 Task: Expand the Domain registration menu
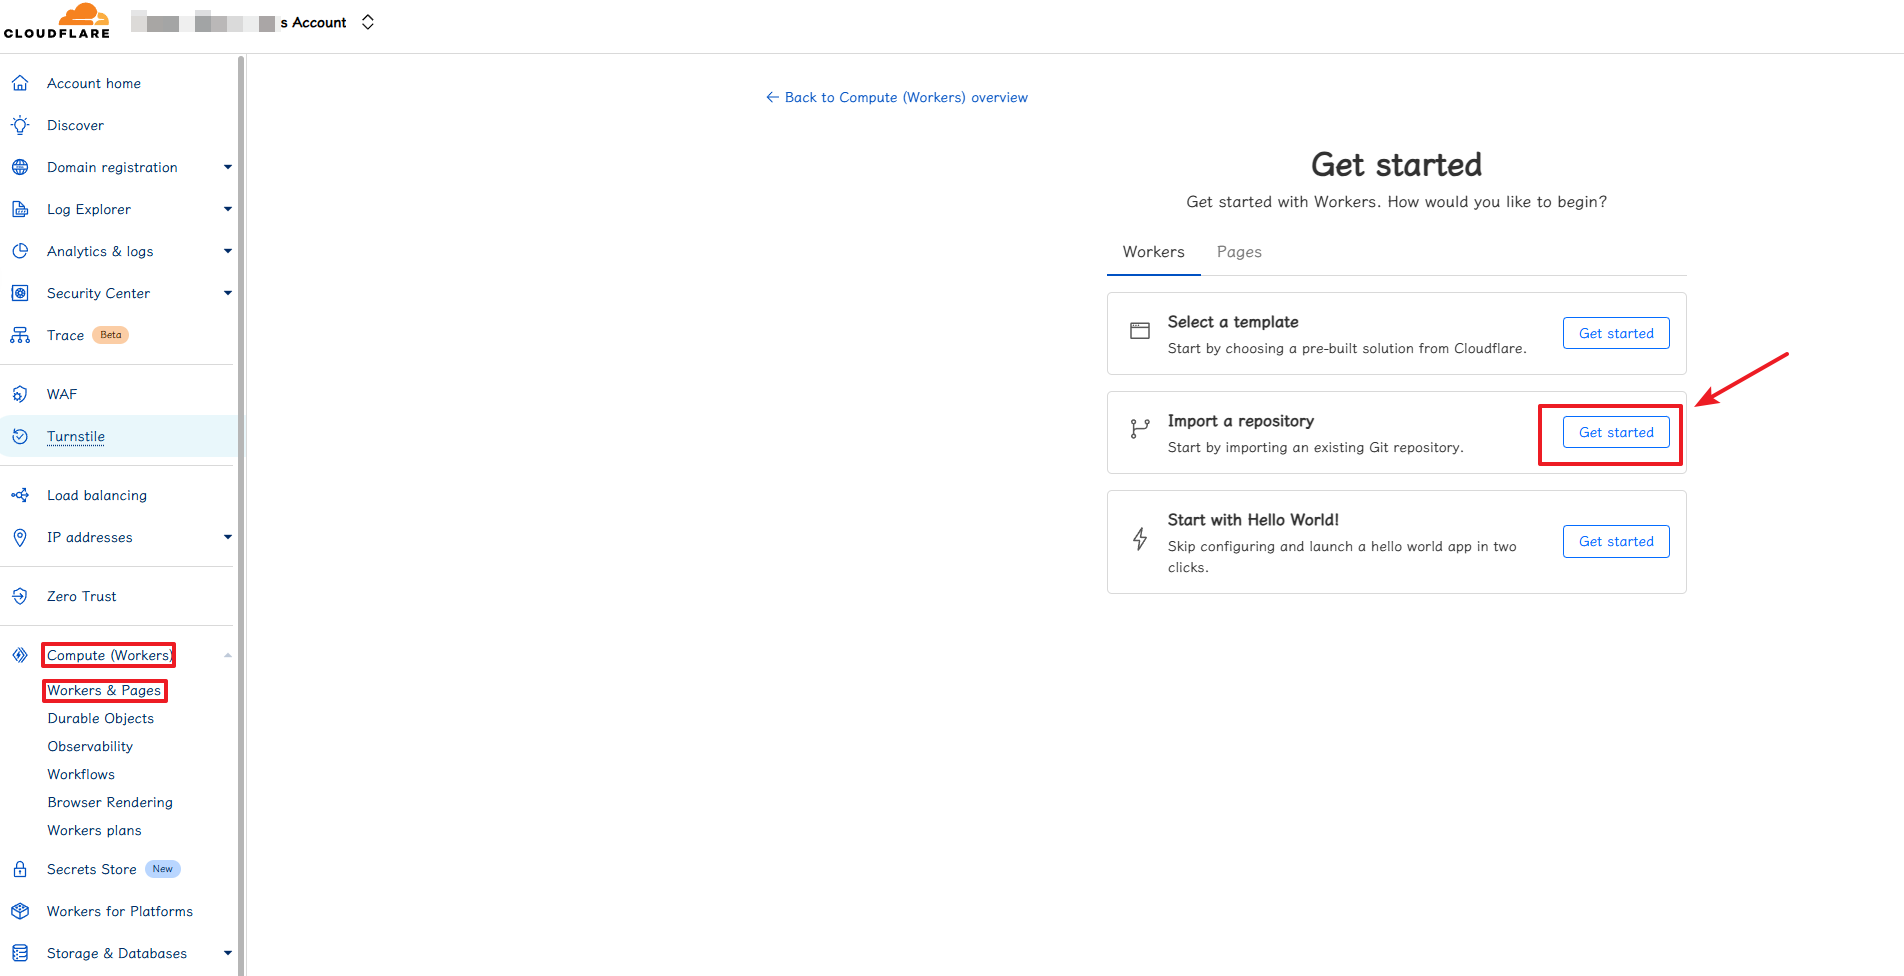coord(227,167)
